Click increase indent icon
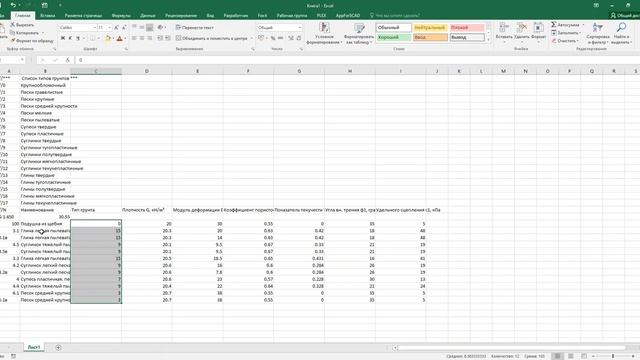This screenshot has height=360, width=640. pyautogui.click(x=167, y=38)
